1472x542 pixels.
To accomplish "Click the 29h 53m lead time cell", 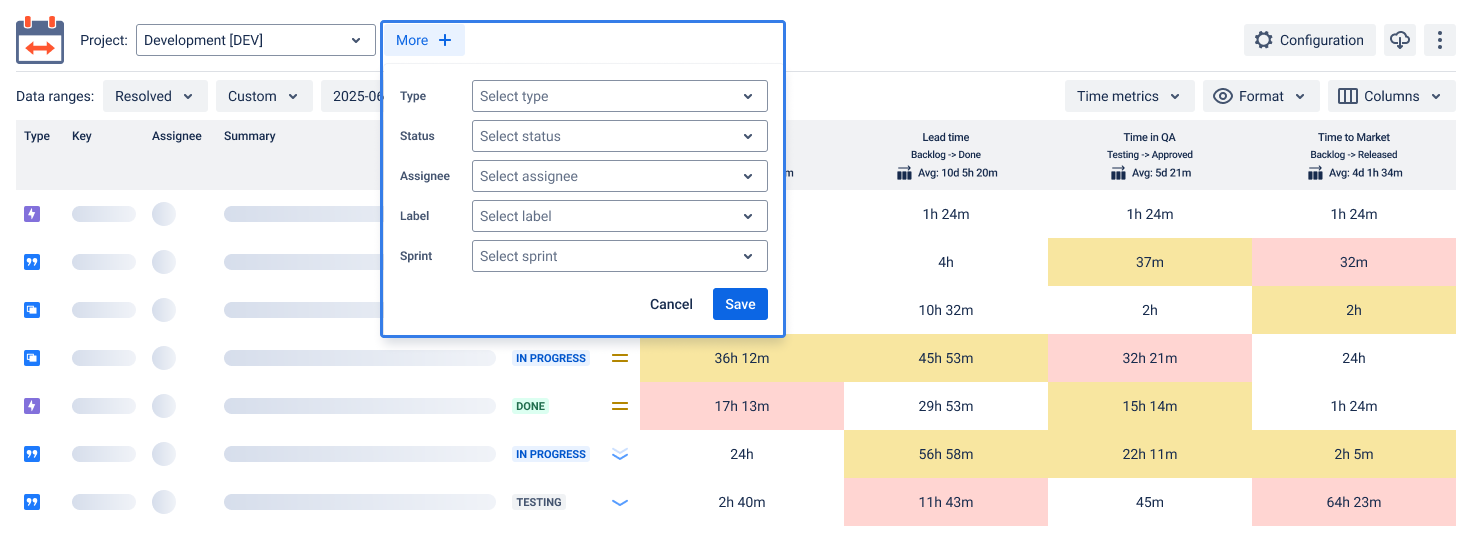I will [x=946, y=406].
